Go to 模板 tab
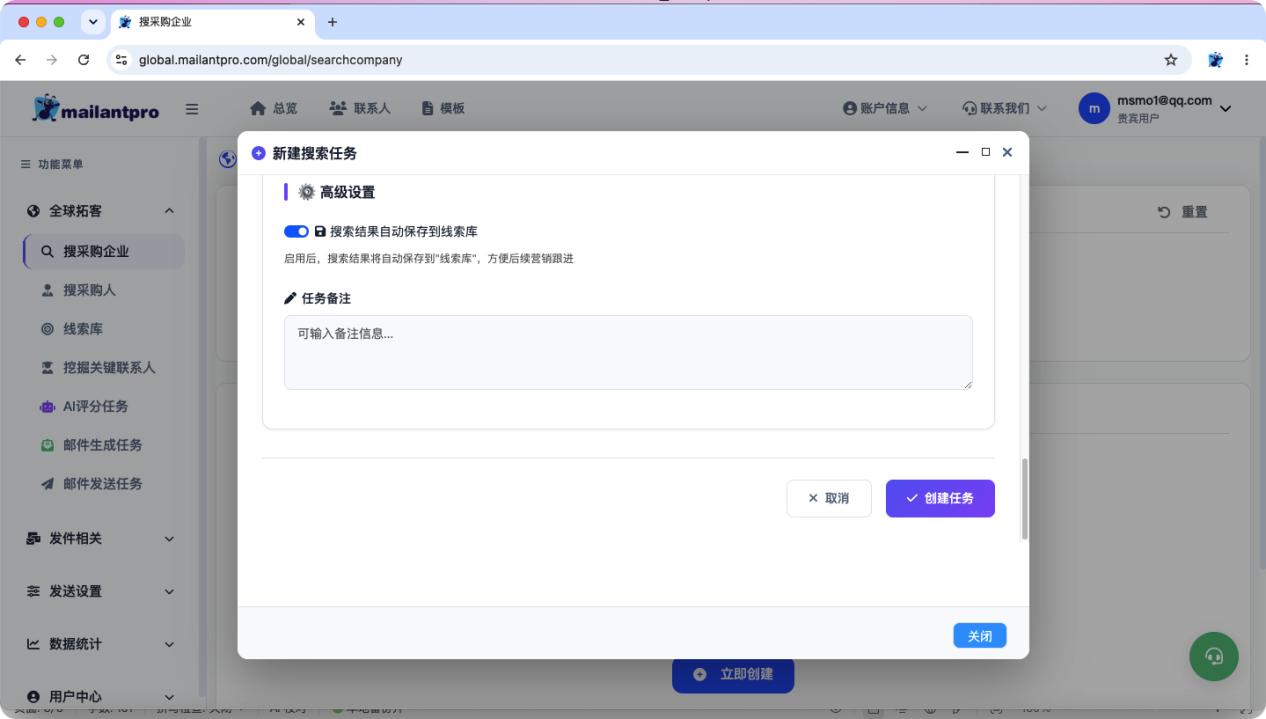This screenshot has height=719, width=1266. click(x=443, y=108)
